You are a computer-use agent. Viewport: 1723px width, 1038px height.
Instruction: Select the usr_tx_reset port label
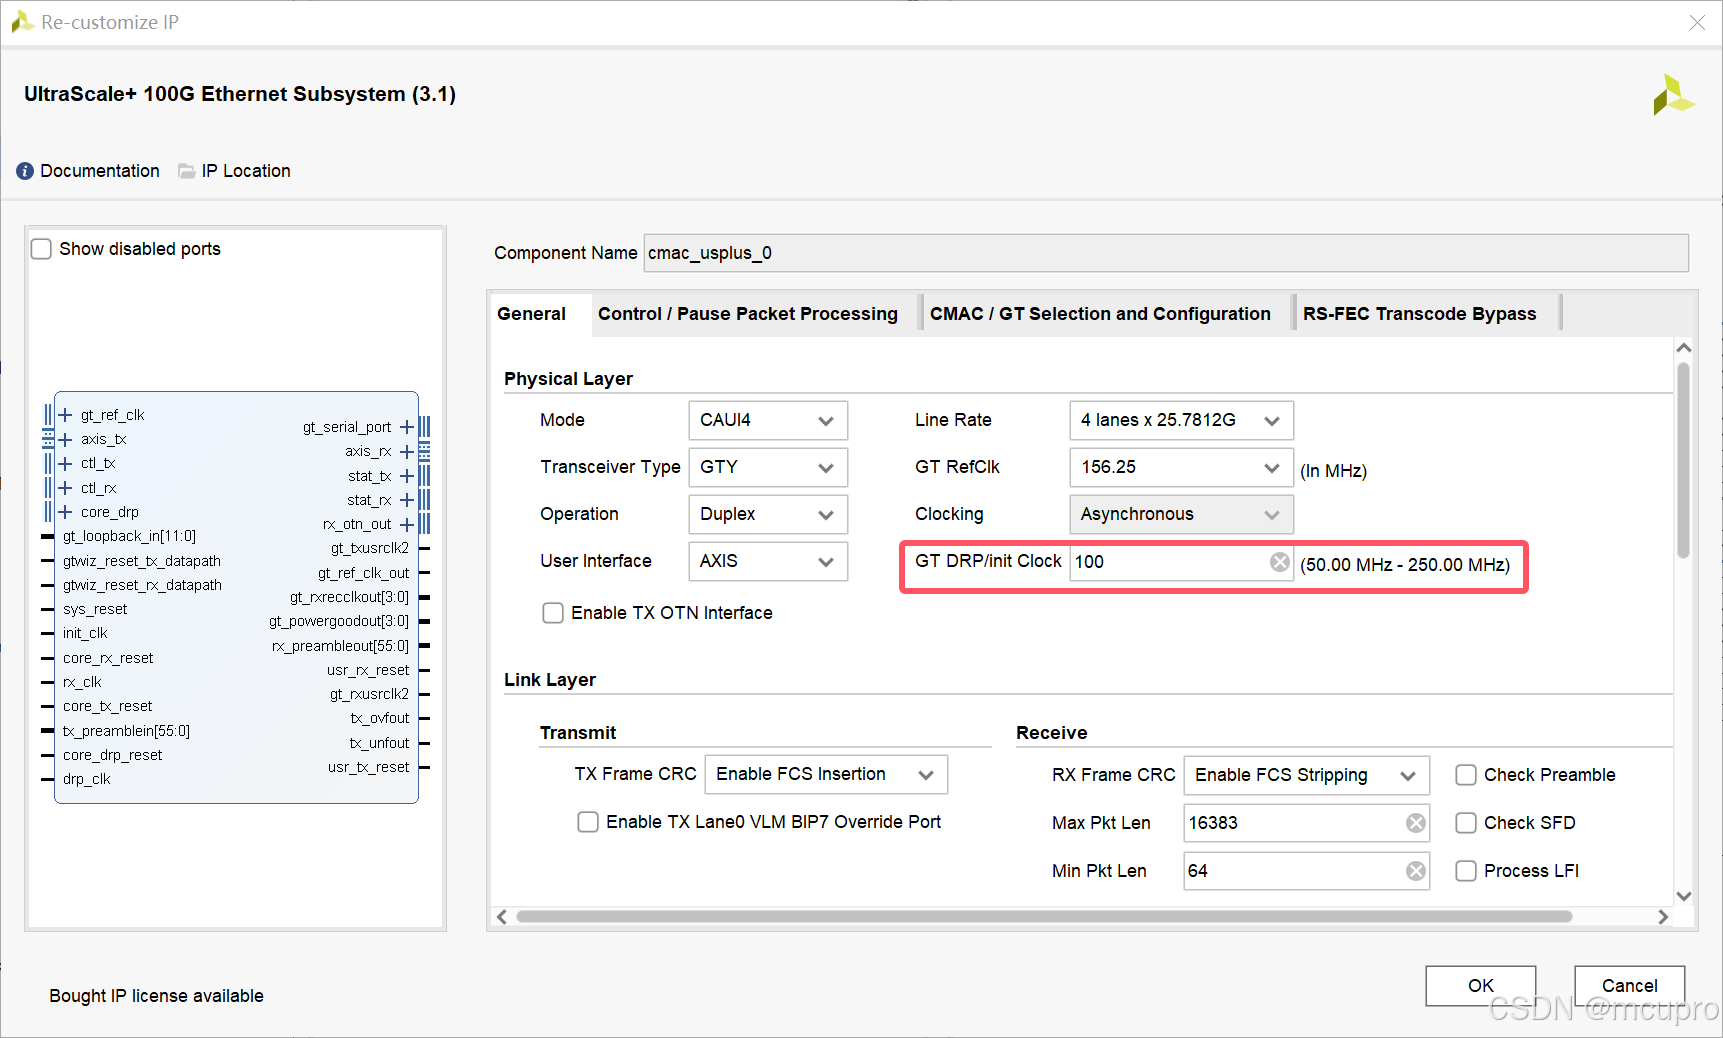click(368, 767)
